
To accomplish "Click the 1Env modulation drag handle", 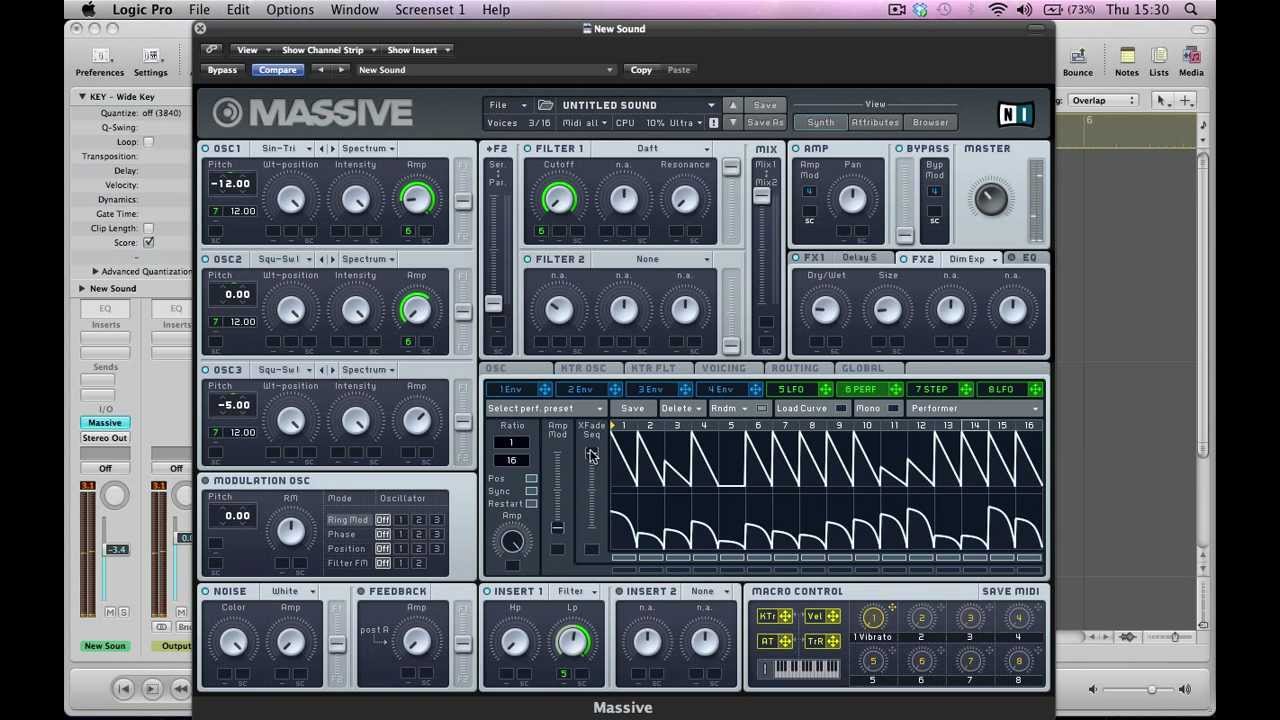I will (x=544, y=389).
